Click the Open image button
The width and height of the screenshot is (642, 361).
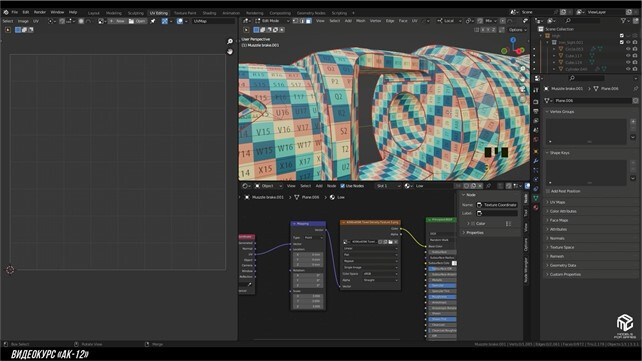(x=137, y=21)
